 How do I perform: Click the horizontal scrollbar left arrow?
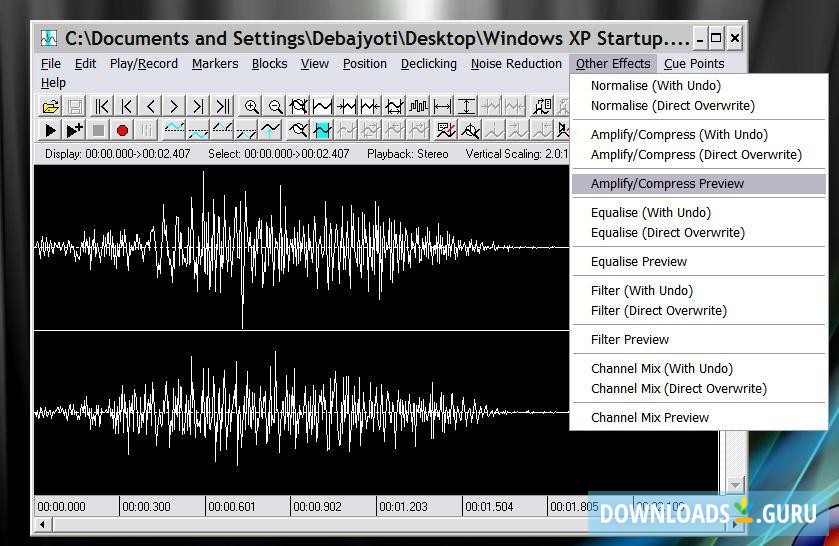(43, 525)
